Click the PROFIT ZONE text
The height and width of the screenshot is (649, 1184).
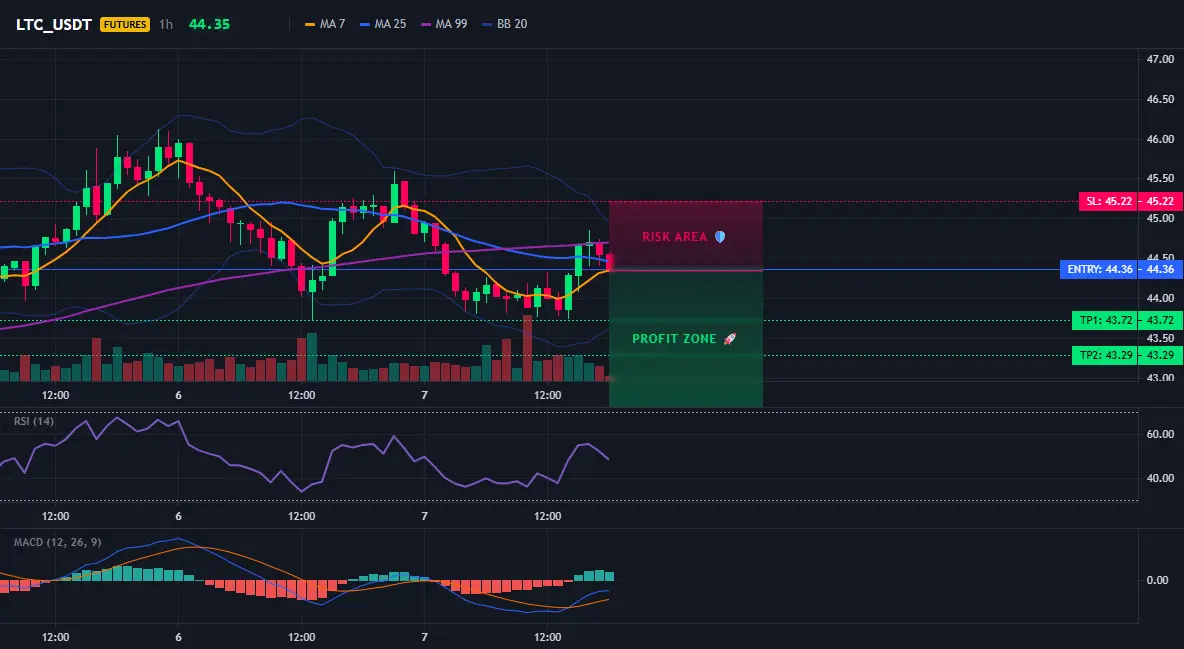point(674,338)
